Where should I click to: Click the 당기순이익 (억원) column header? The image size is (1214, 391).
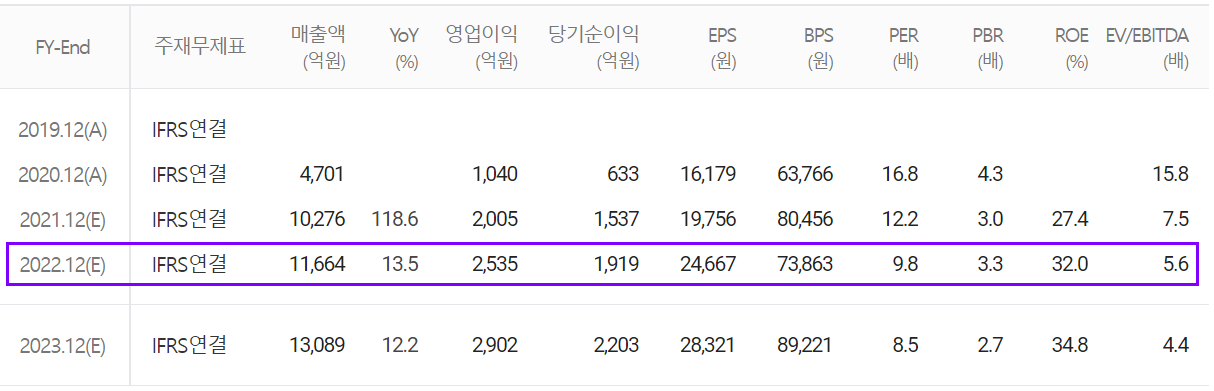[594, 47]
